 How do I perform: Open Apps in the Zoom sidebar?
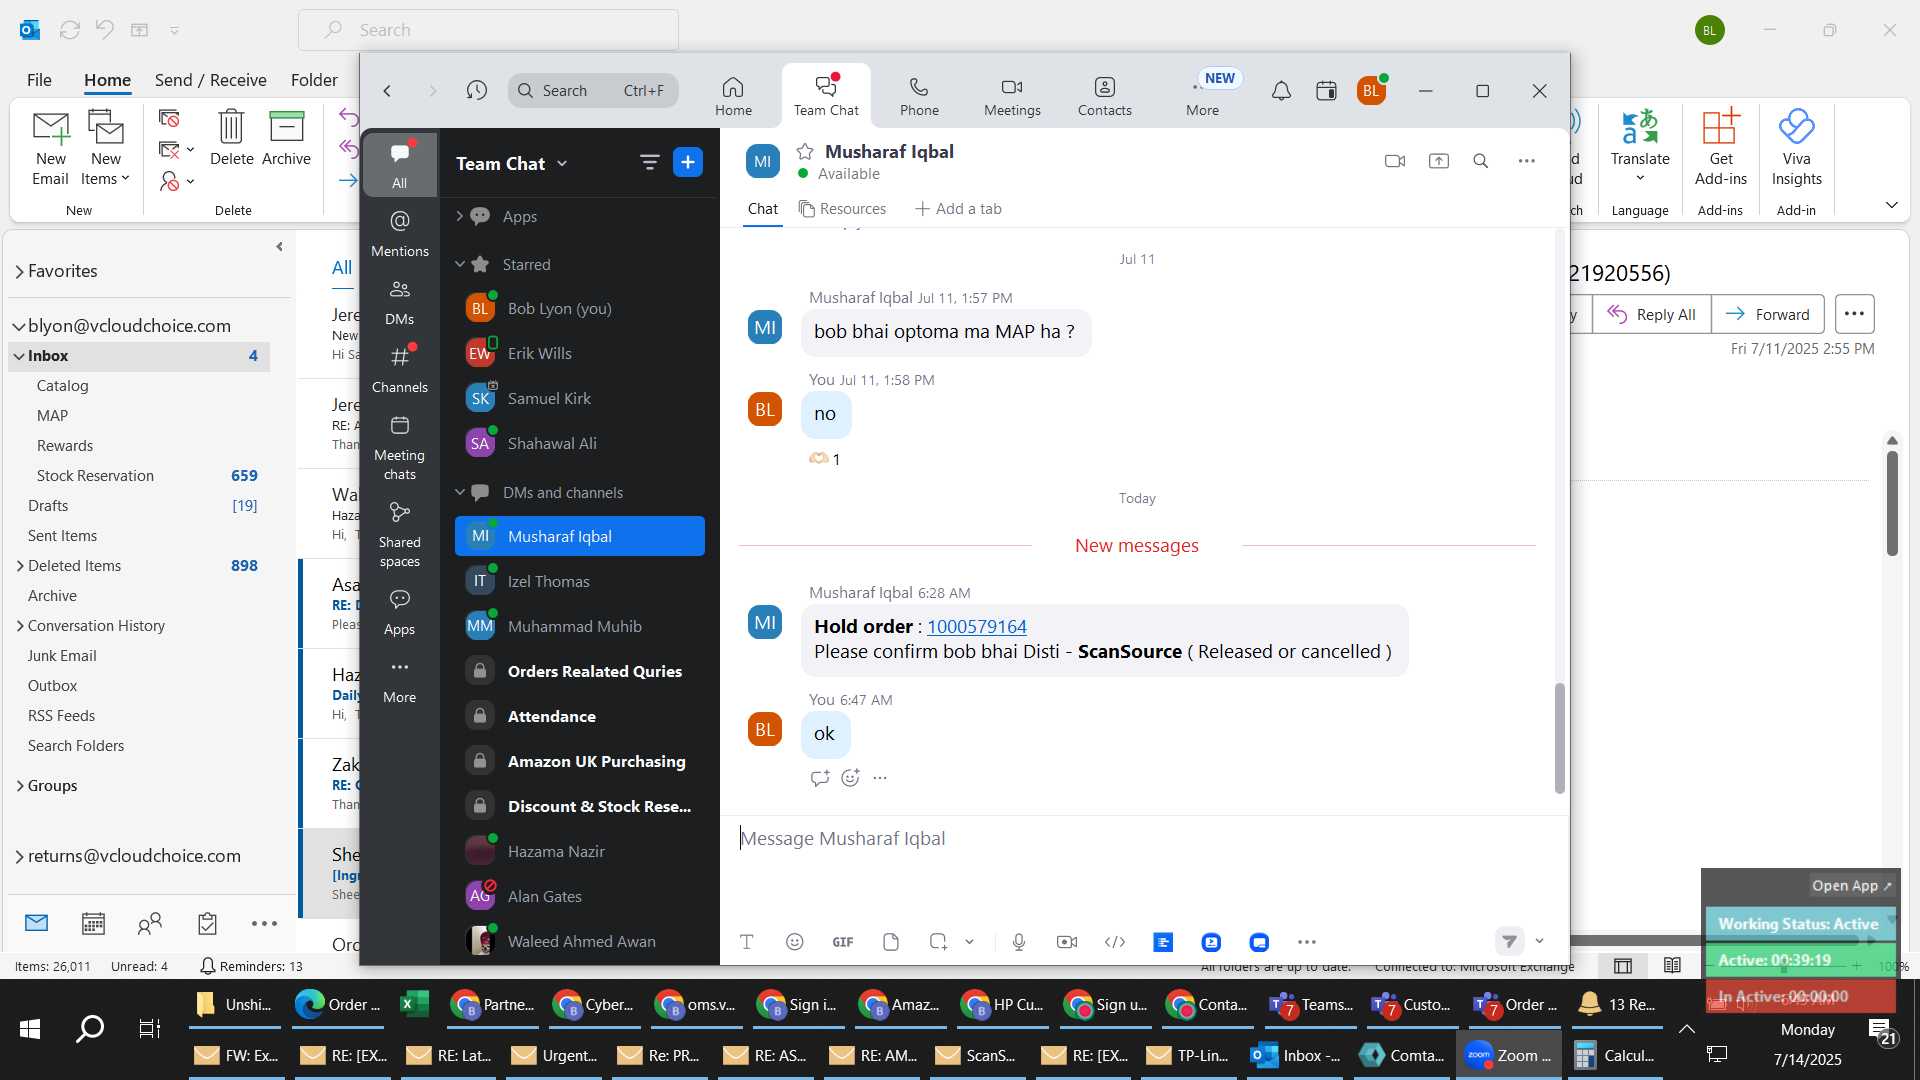tap(400, 612)
